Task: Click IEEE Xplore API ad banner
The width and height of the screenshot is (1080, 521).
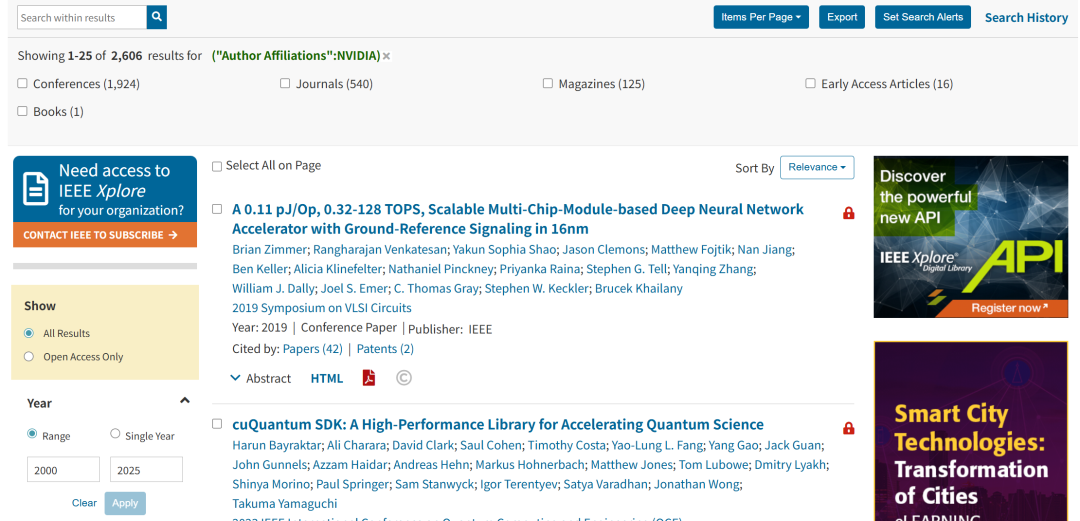Action: [x=970, y=236]
